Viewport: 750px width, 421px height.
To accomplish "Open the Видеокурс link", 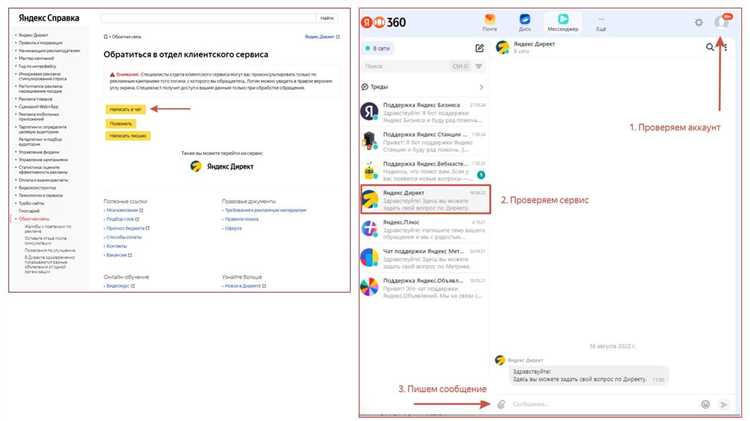I will point(120,286).
